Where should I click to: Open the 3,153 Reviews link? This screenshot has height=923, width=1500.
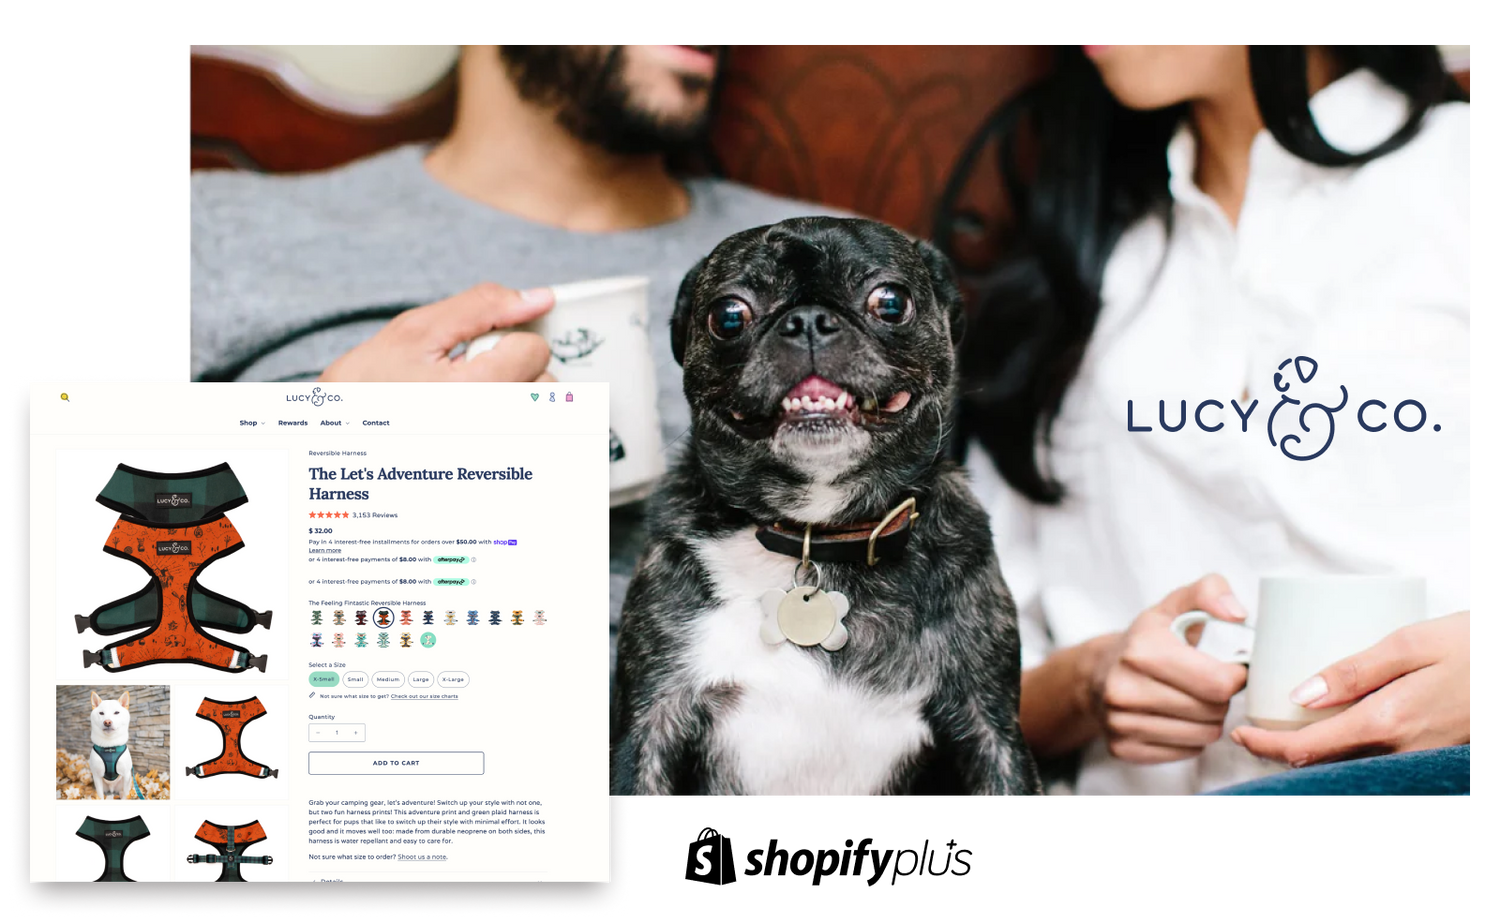(375, 515)
